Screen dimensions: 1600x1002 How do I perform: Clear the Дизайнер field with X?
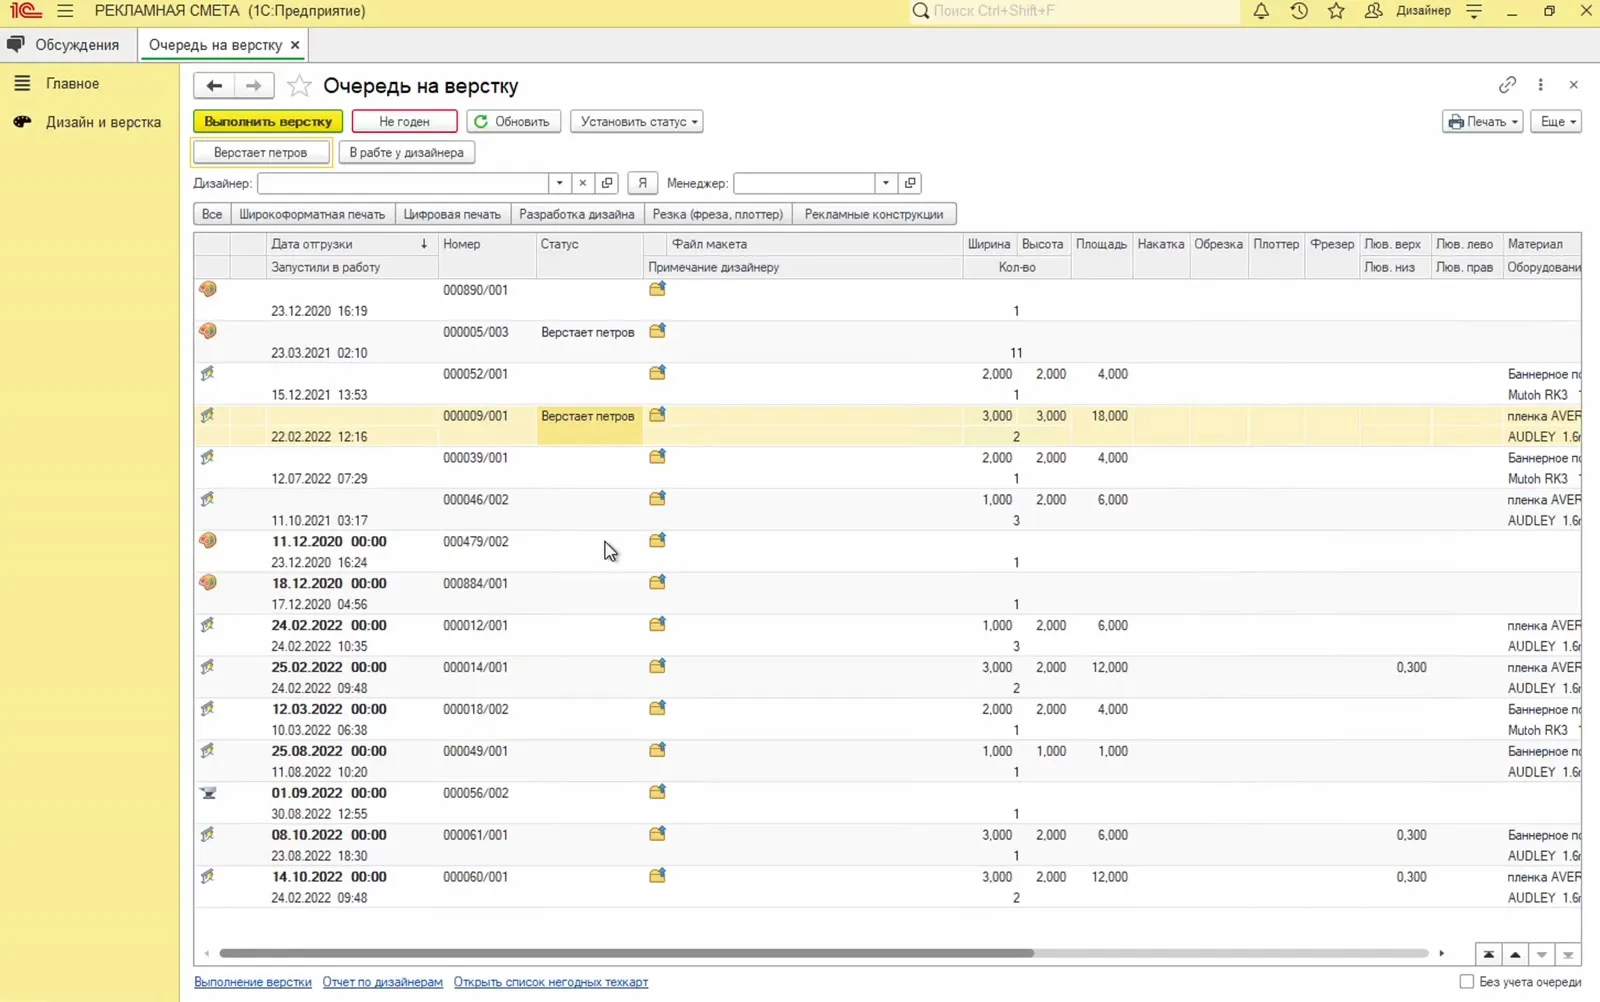pyautogui.click(x=583, y=183)
